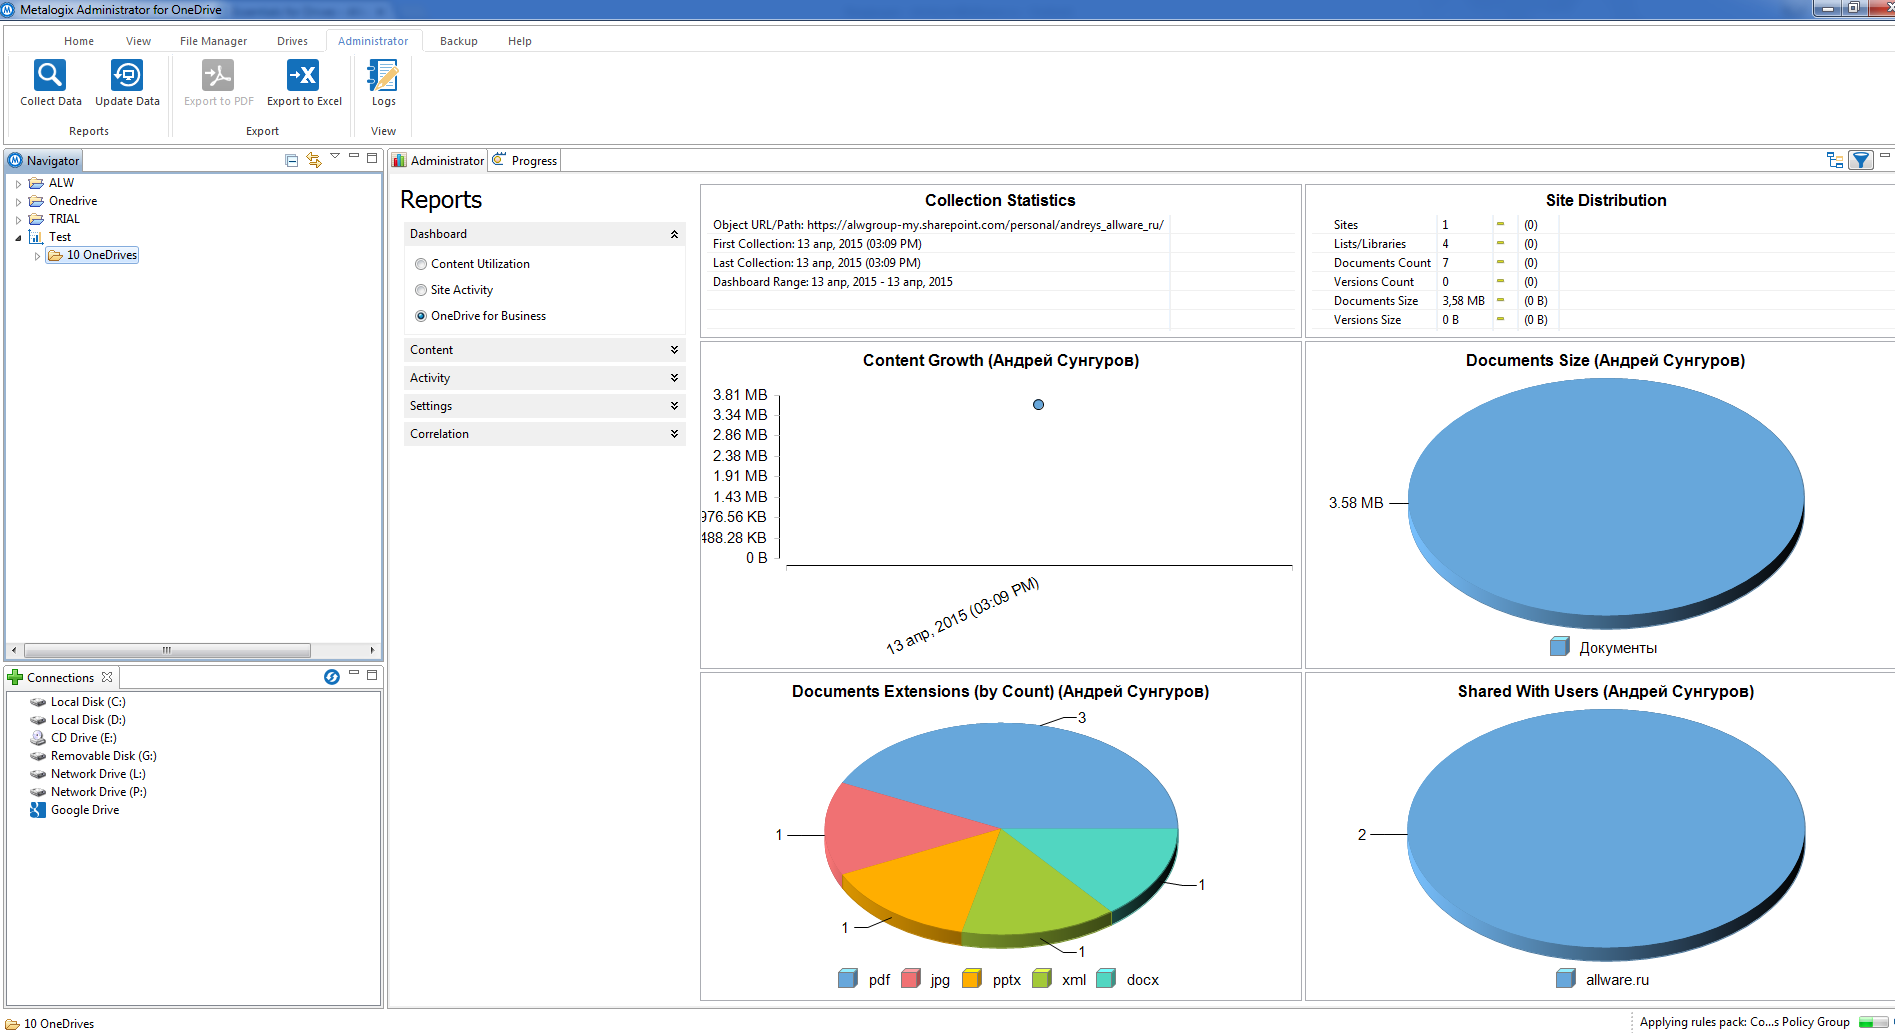Click the tree layout icon beside the filter
This screenshot has width=1895, height=1036.
1835,160
